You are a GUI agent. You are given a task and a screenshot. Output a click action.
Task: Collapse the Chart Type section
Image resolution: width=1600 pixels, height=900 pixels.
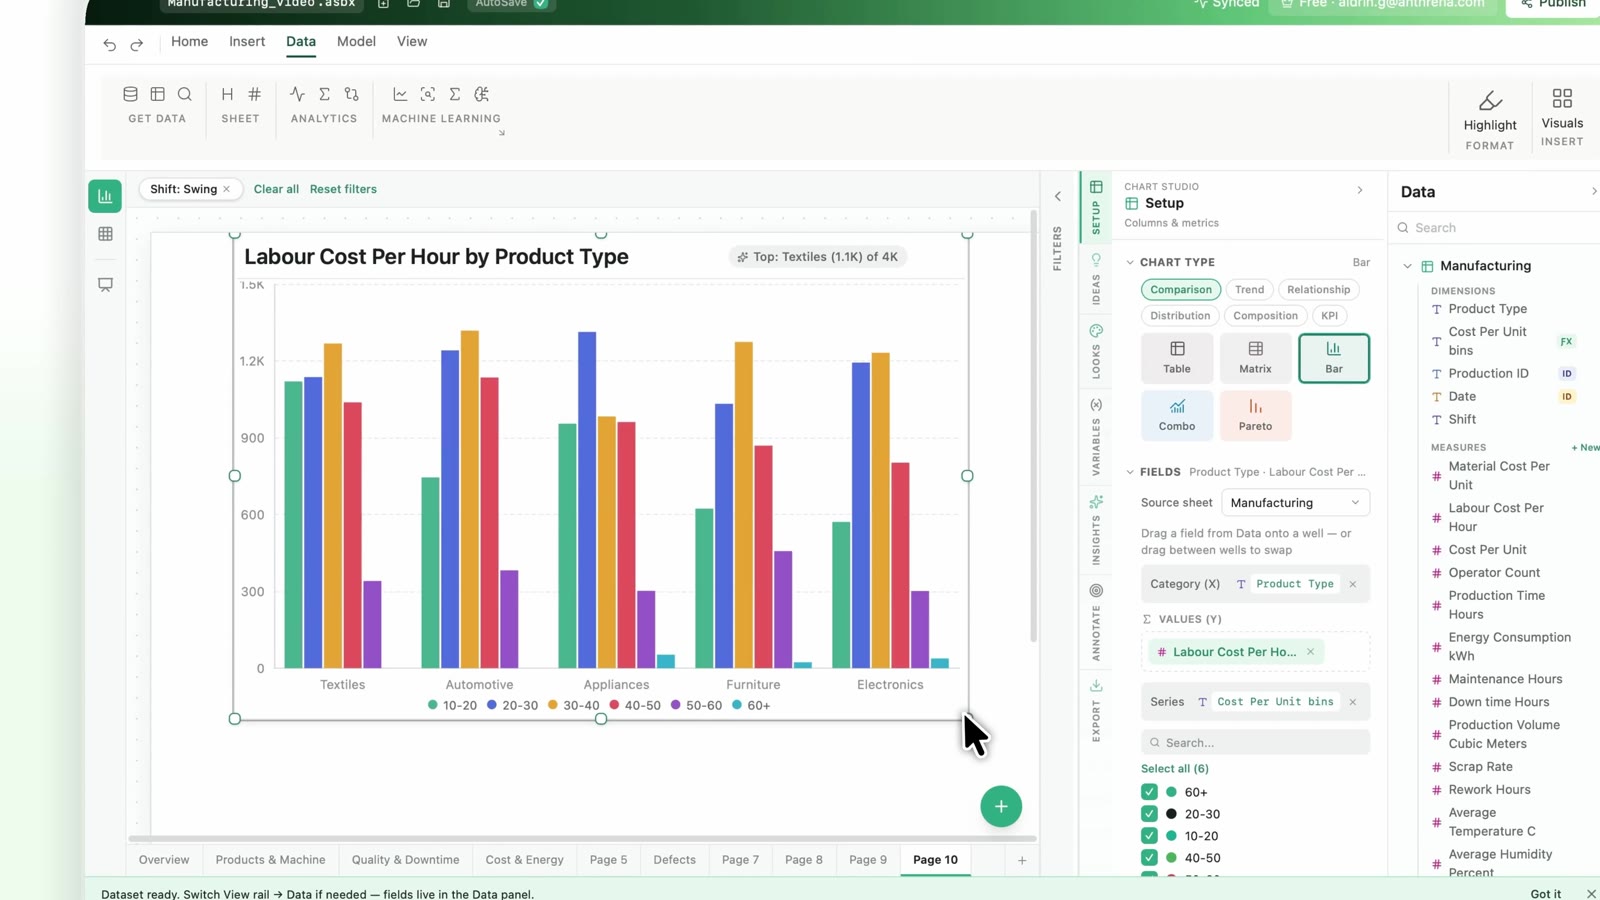[x=1130, y=263]
